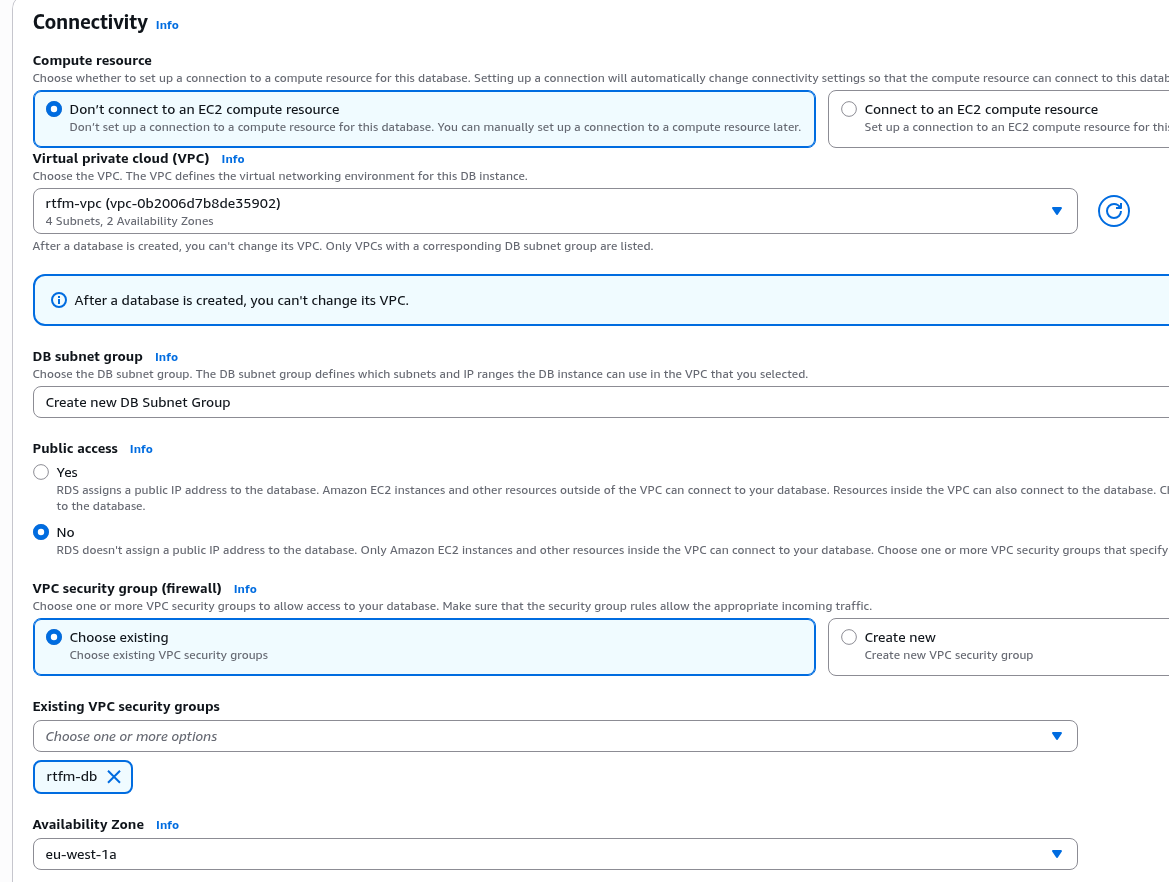Open Info link for VPC security group

click(245, 589)
